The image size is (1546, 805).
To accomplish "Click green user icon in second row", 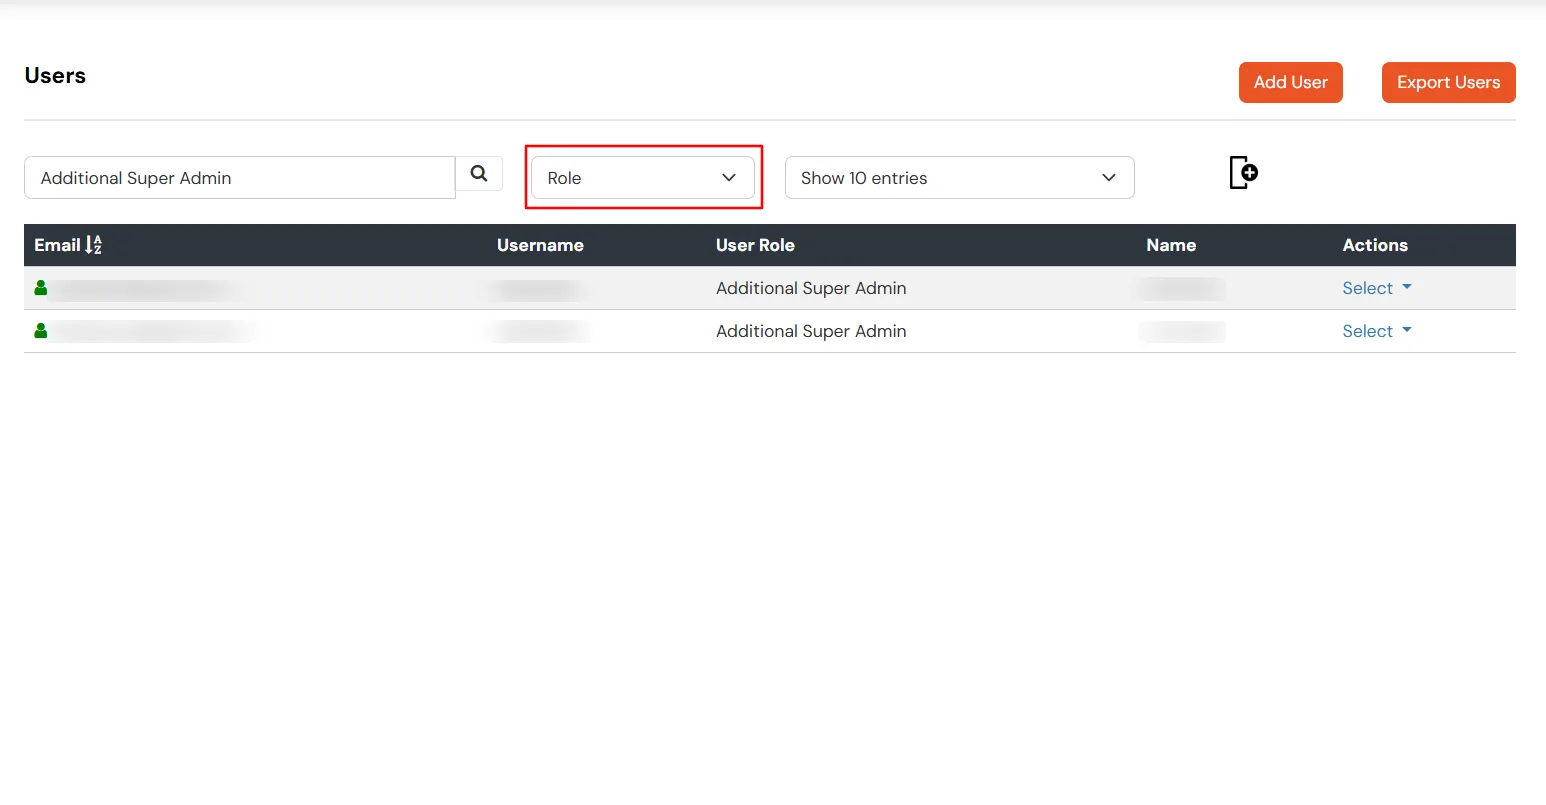I will tap(41, 331).
